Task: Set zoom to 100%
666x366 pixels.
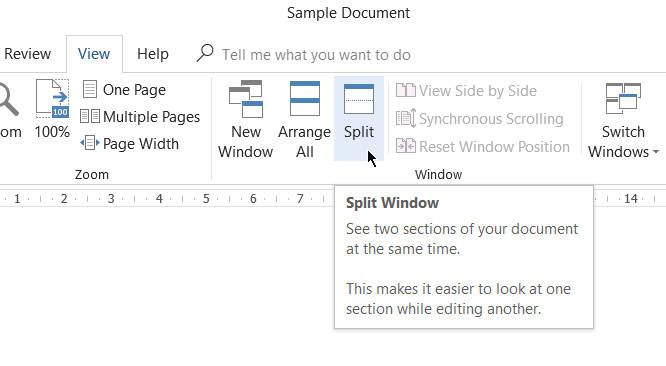Action: [x=52, y=109]
